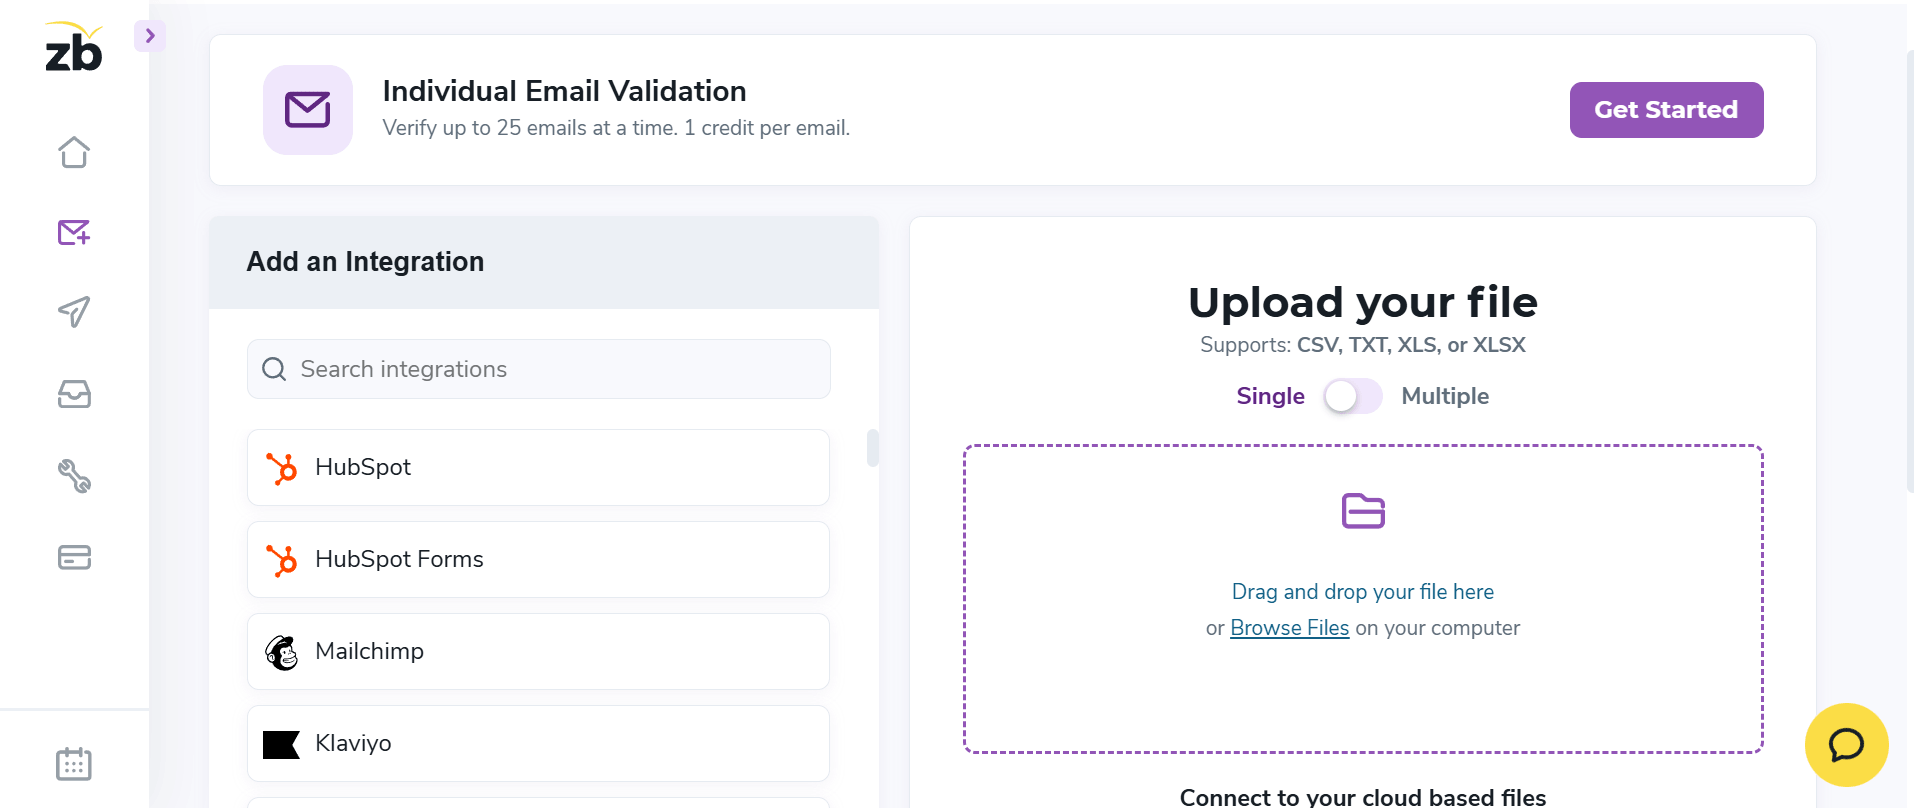
Task: Click the folder icon in upload area
Action: tap(1363, 511)
